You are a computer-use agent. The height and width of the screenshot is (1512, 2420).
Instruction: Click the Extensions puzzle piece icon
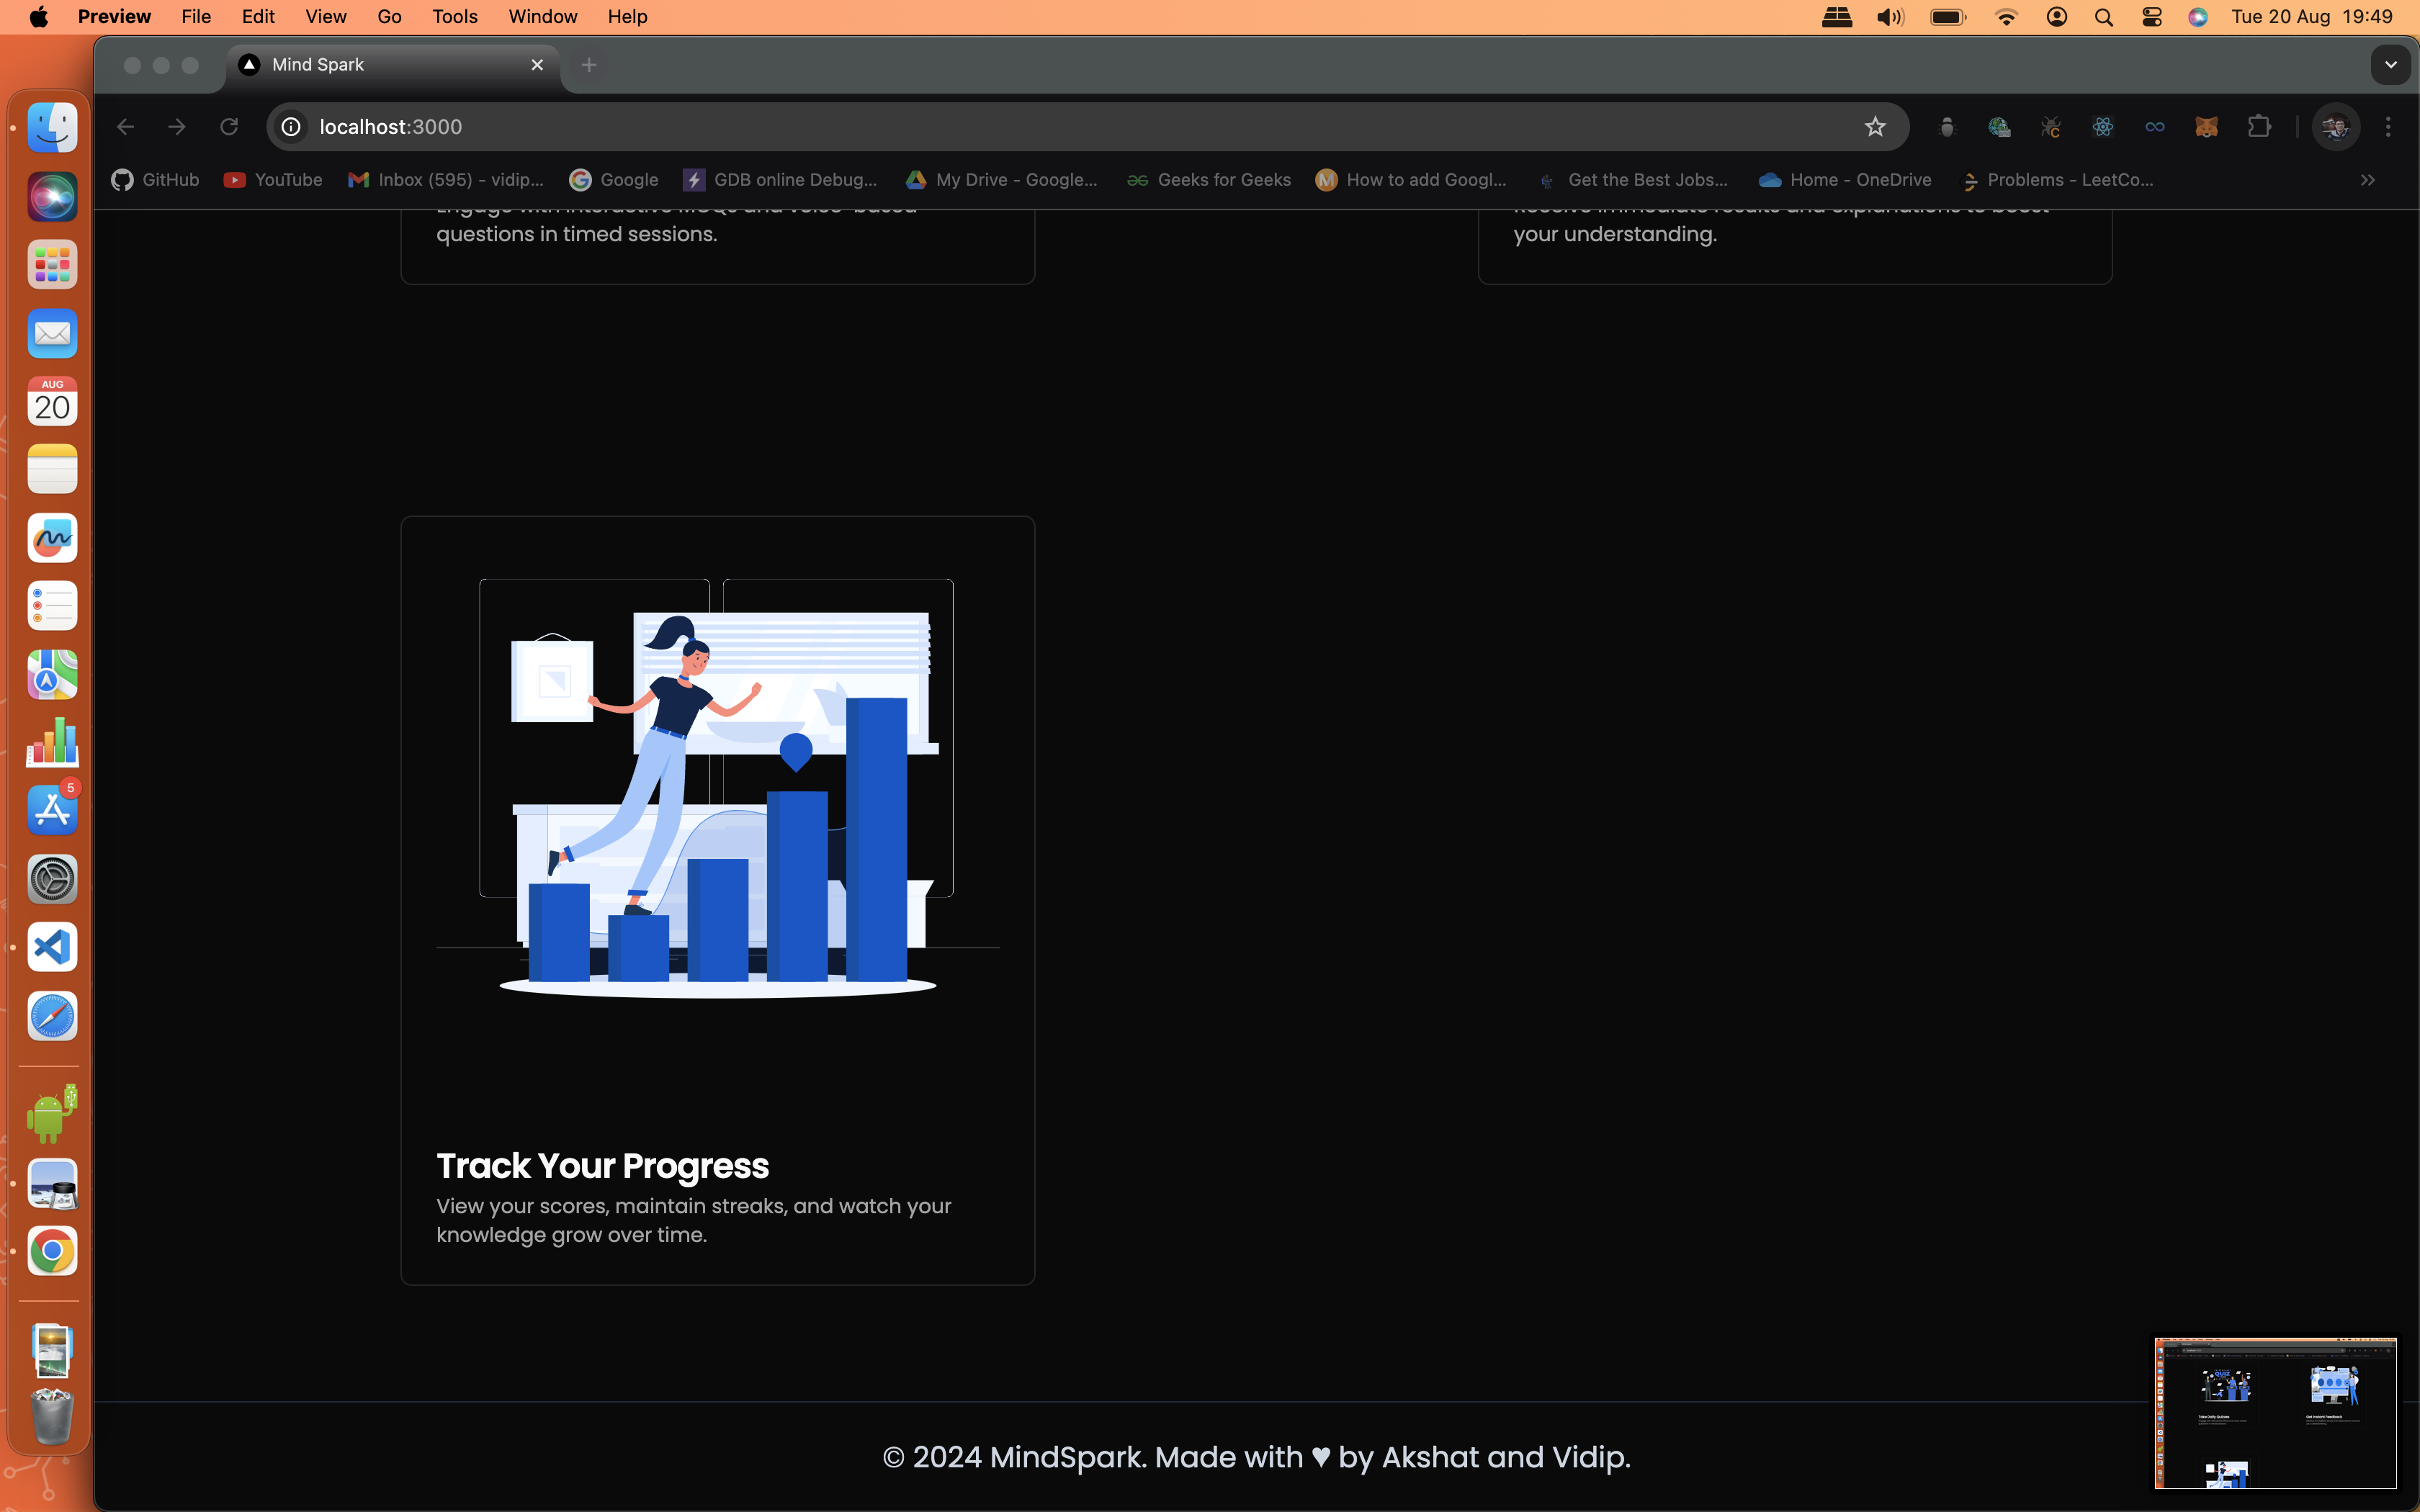[2259, 127]
